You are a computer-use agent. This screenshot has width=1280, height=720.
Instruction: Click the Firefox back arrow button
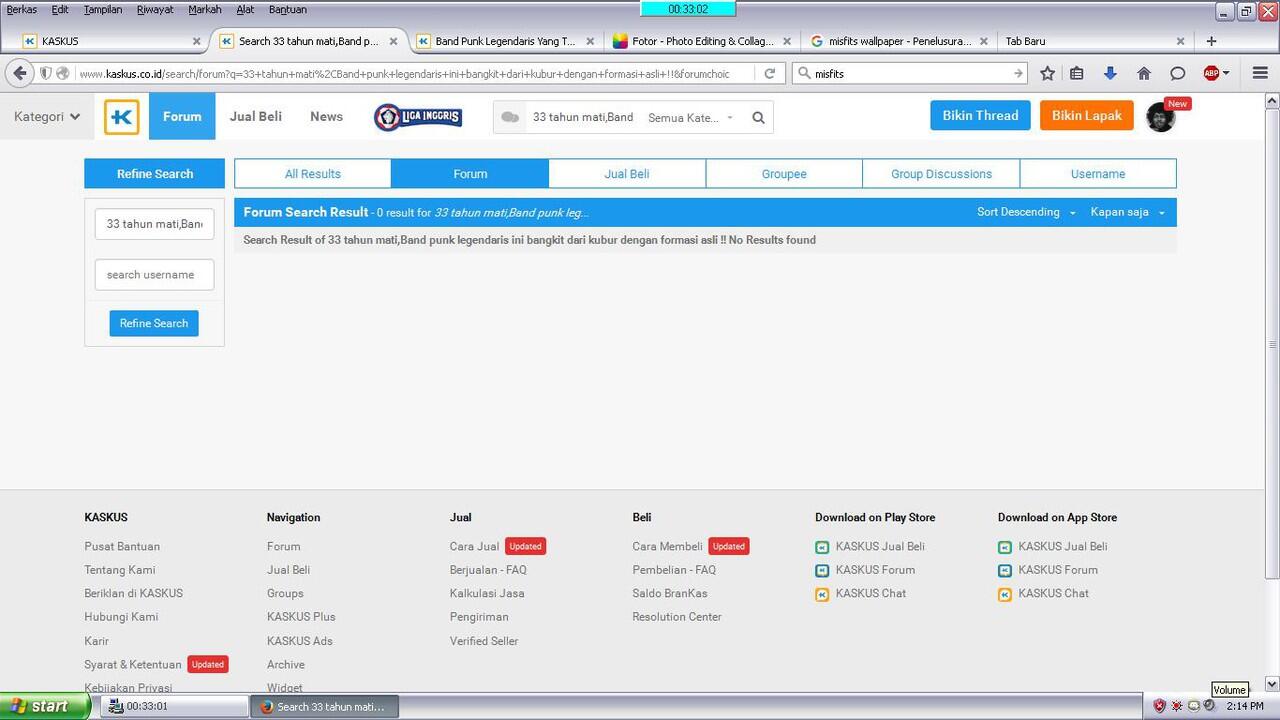point(19,73)
